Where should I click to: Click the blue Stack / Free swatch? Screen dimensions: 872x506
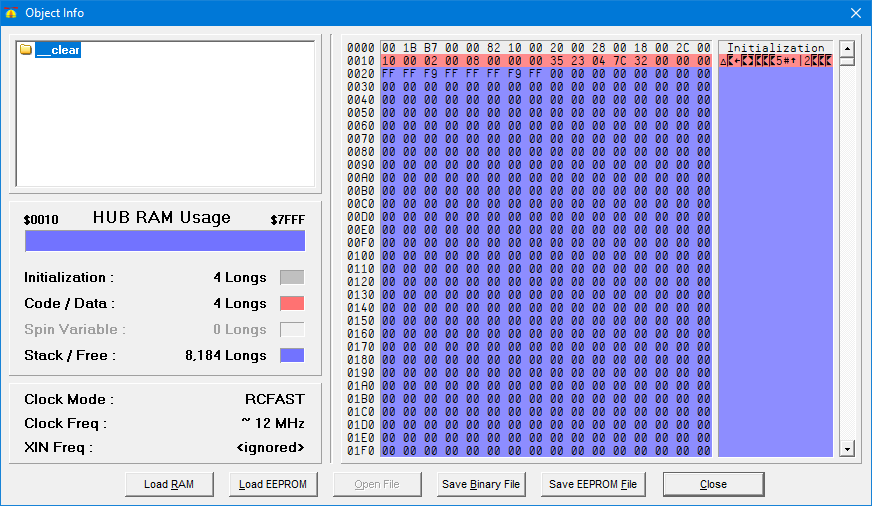point(292,356)
